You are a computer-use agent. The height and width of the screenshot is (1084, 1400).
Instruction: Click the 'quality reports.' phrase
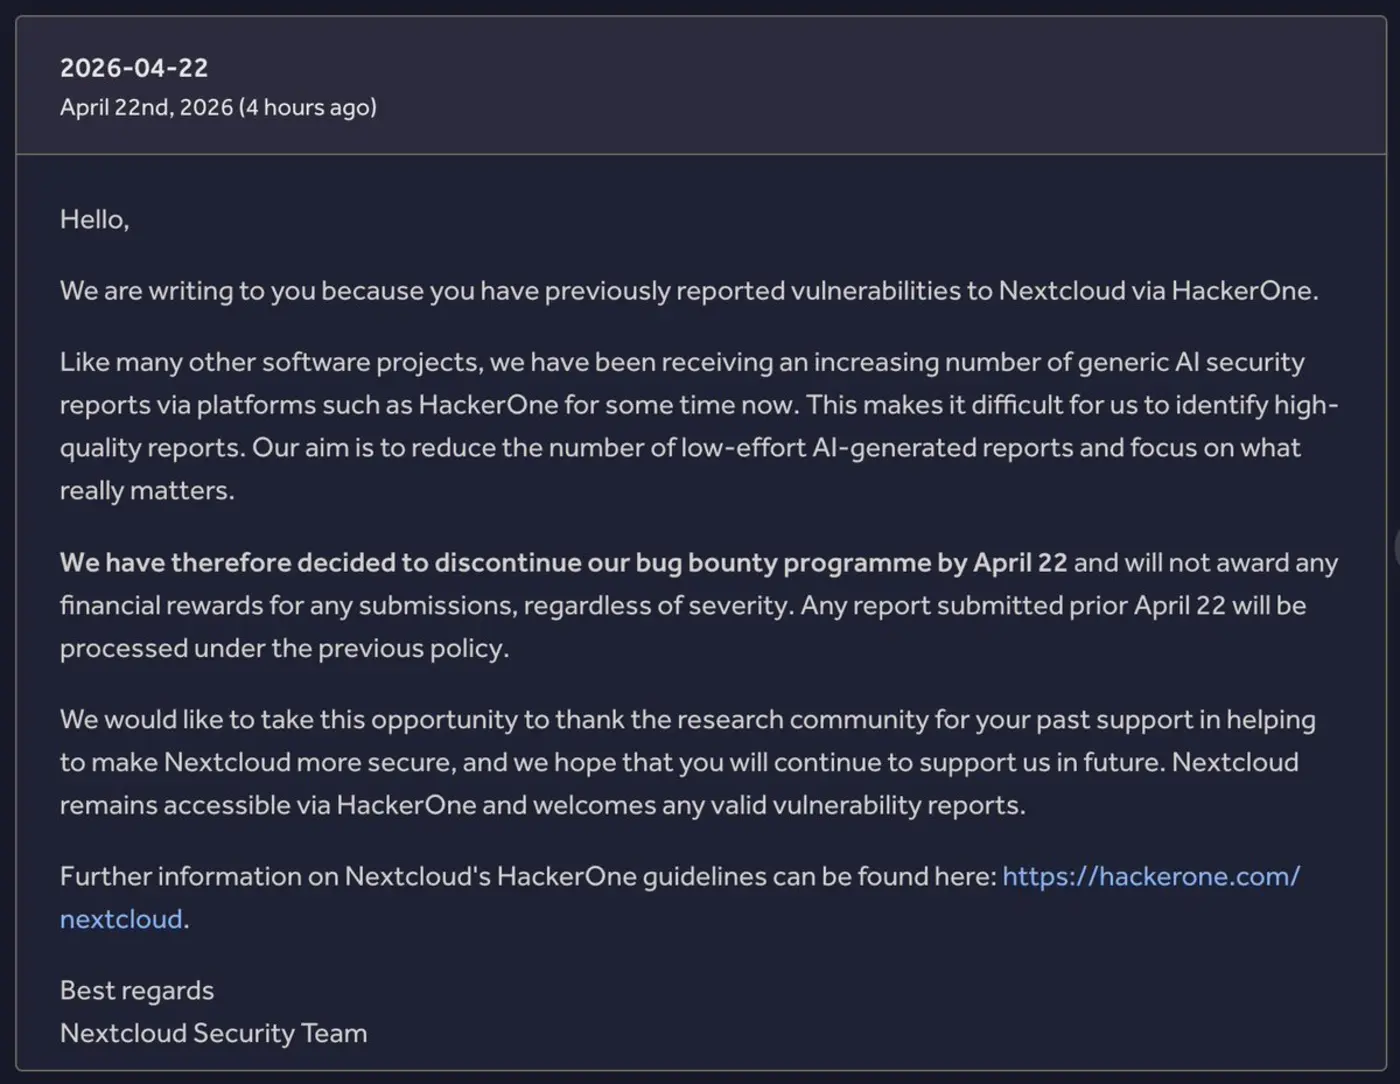152,448
